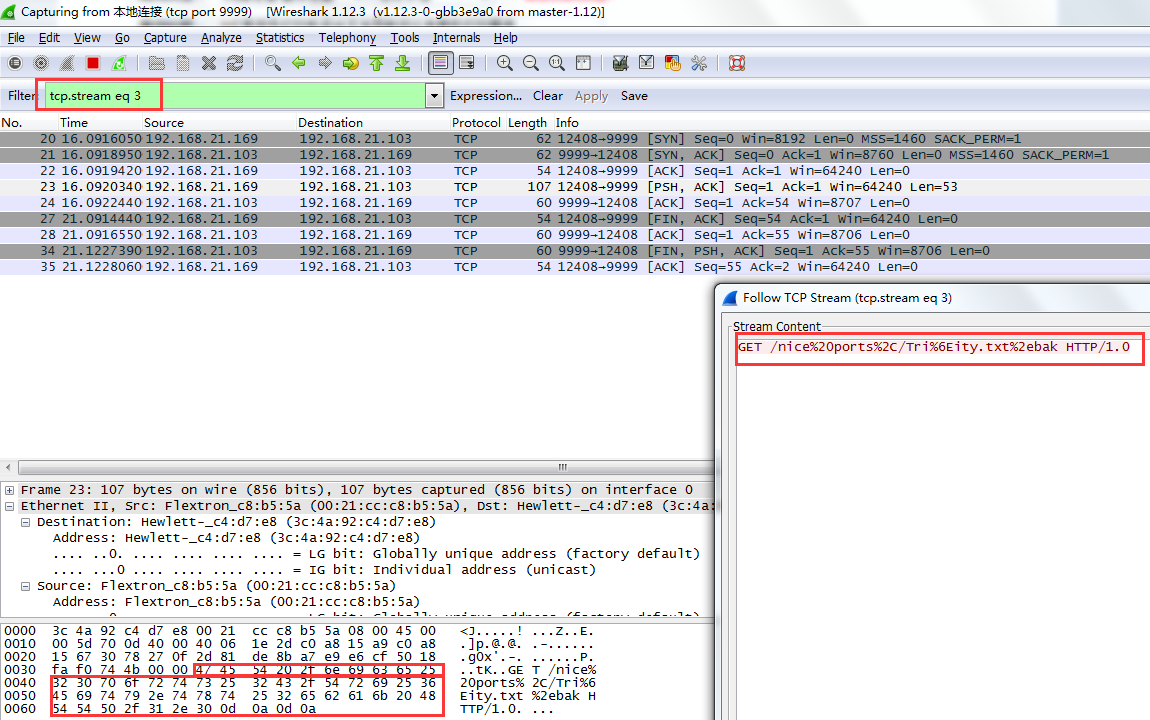Go forward in packet history
Viewport: 1150px width, 720px height.
point(325,64)
